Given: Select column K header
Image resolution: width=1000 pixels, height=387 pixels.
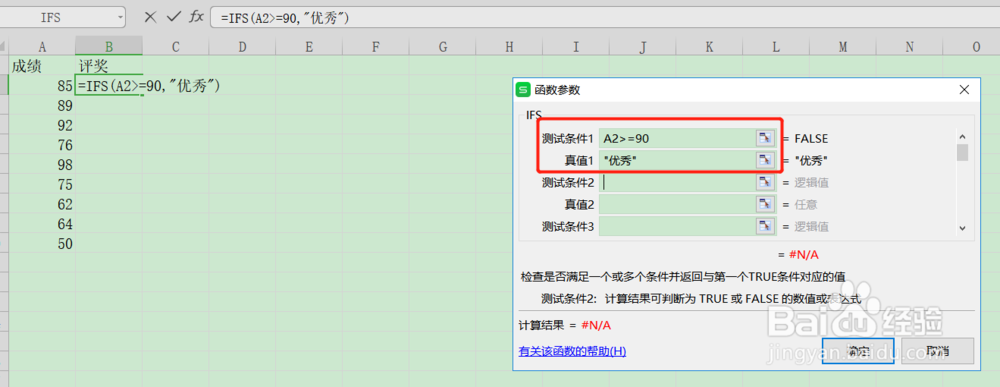Looking at the screenshot, I should click(x=709, y=46).
